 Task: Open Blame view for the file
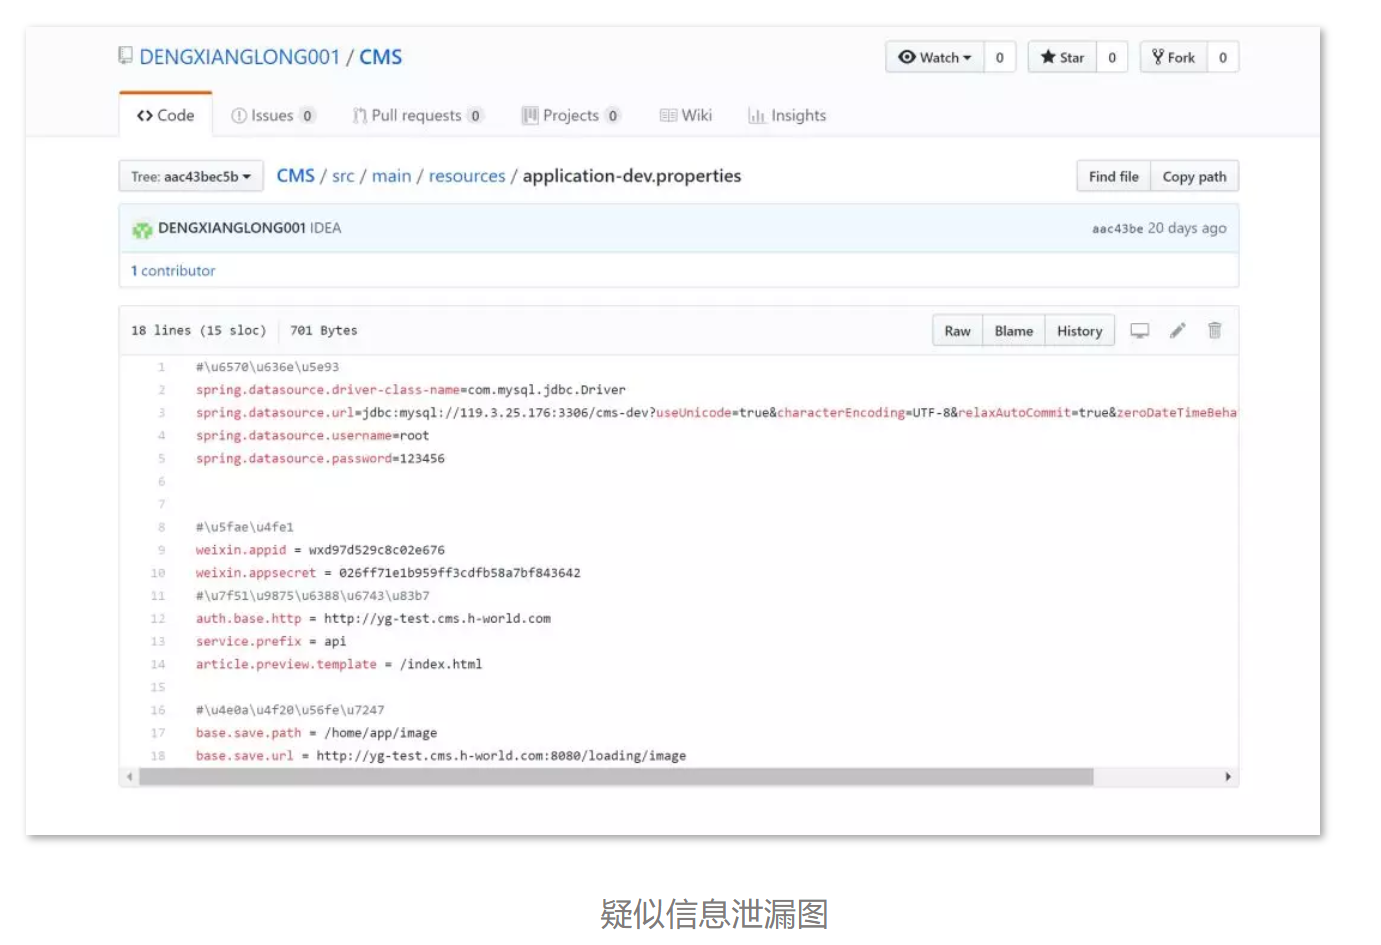coord(1013,331)
